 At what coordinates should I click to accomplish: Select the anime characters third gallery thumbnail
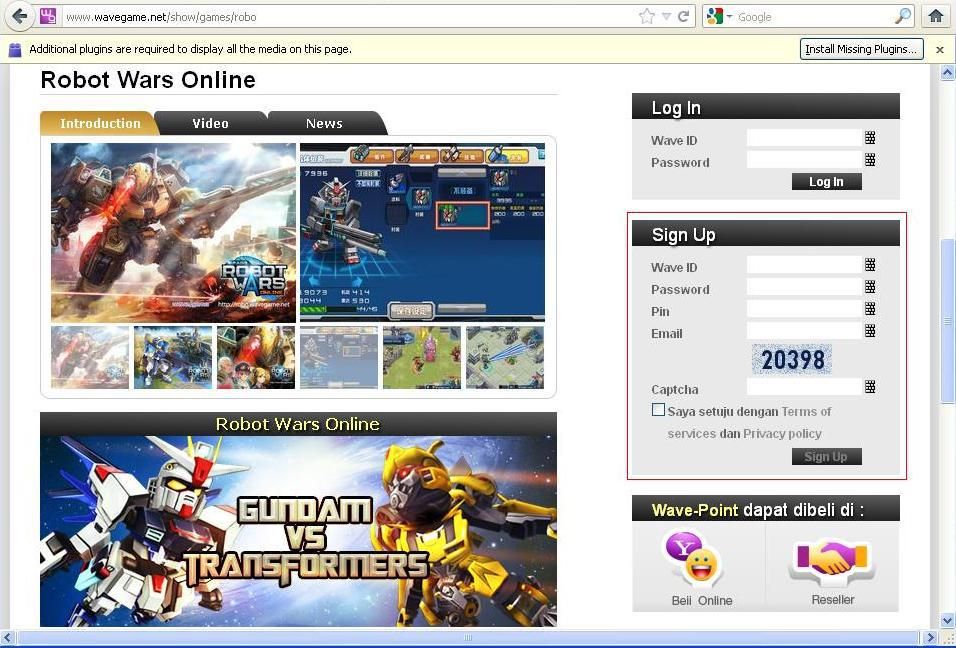(x=256, y=357)
